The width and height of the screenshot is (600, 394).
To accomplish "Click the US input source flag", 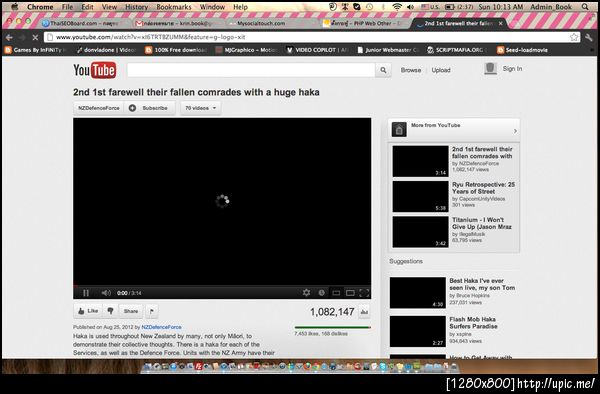I will coord(425,7).
